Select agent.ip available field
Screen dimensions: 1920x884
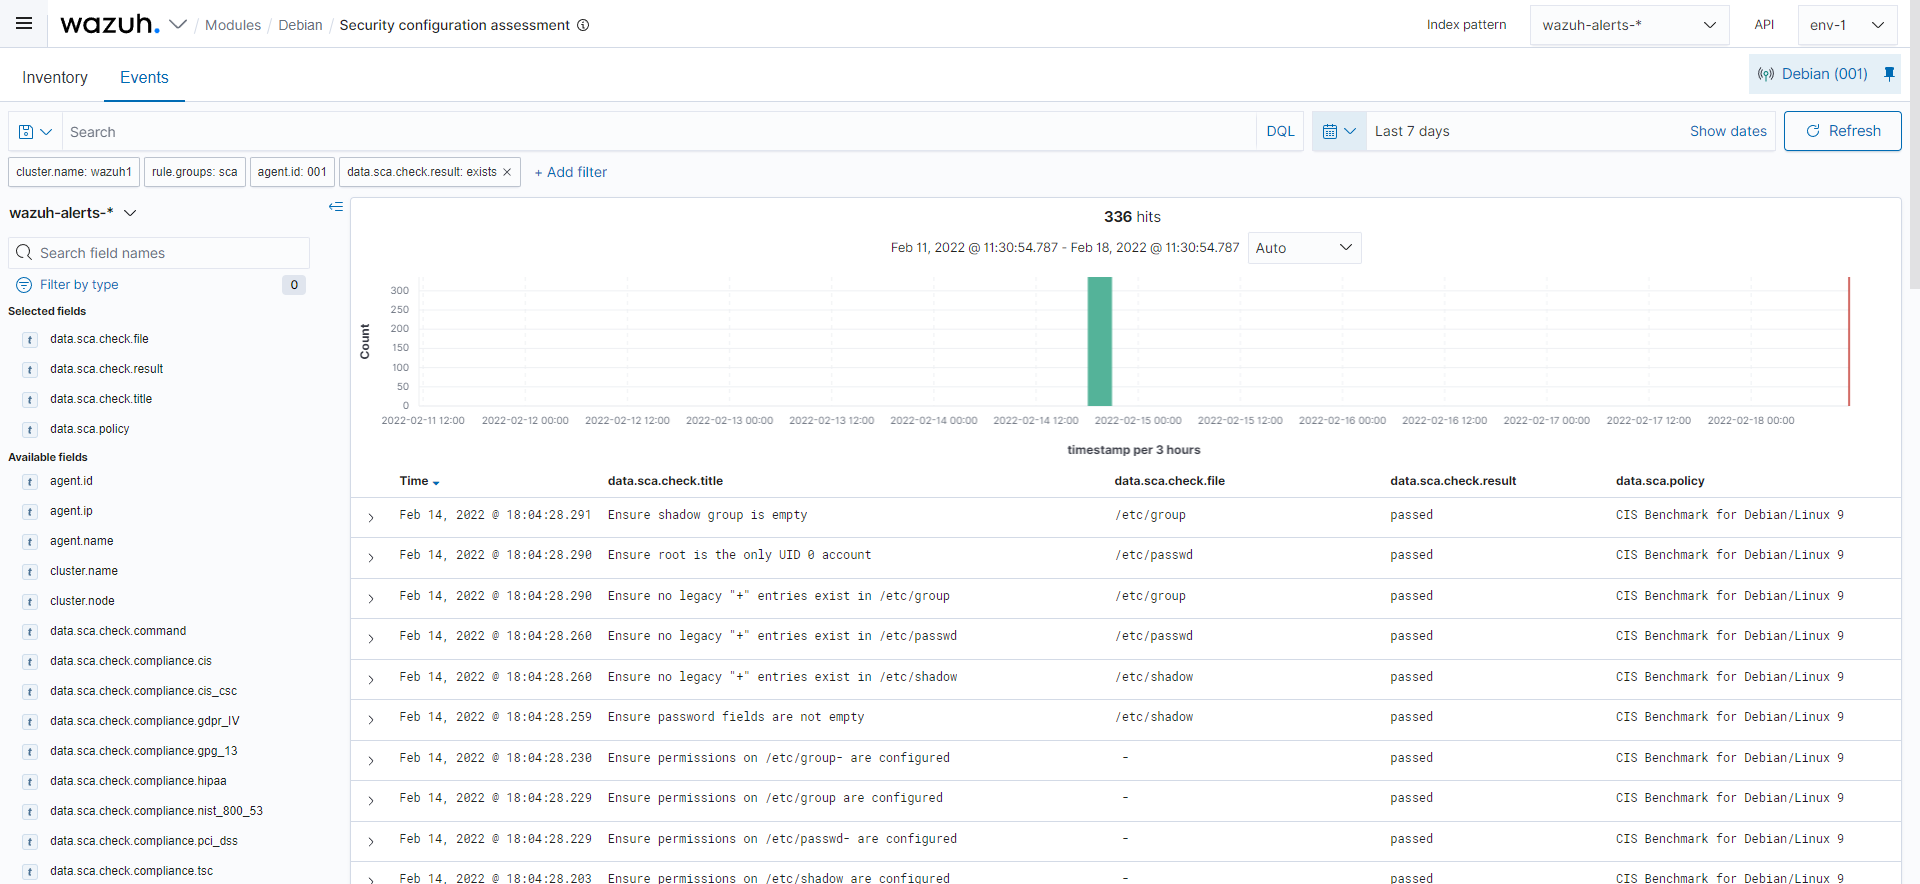tap(71, 511)
